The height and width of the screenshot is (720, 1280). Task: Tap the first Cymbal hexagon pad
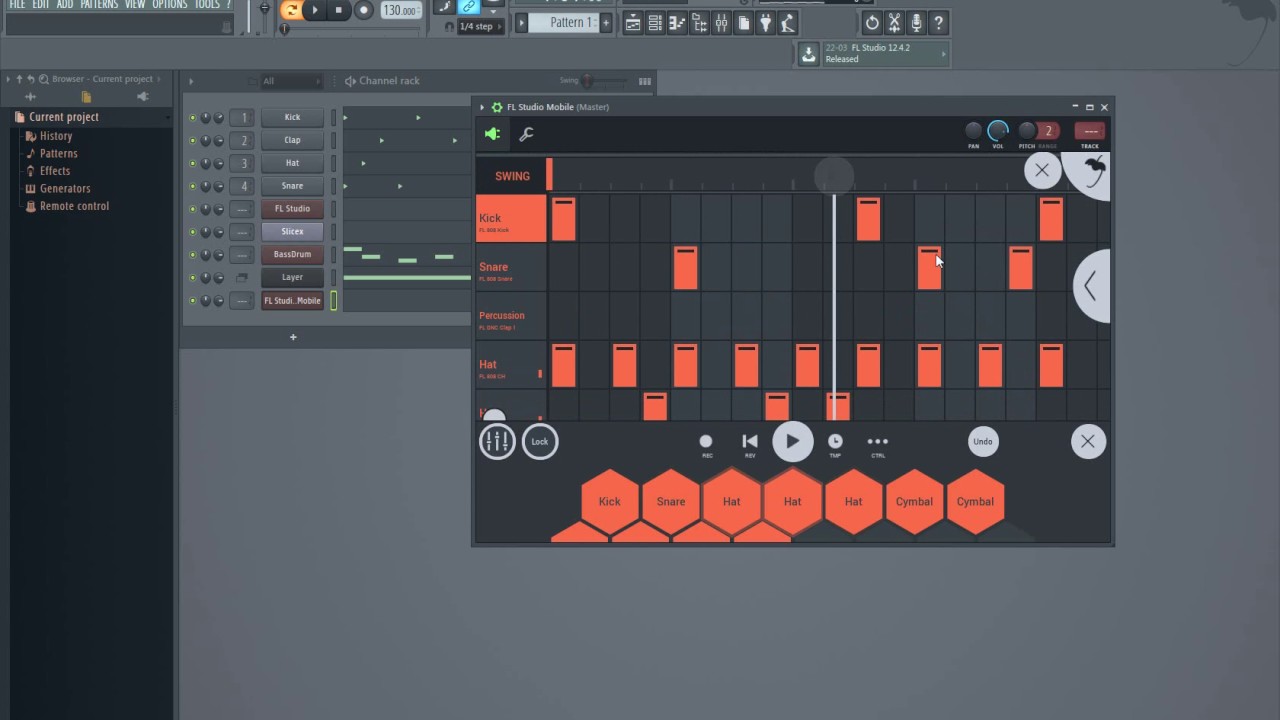tap(914, 501)
